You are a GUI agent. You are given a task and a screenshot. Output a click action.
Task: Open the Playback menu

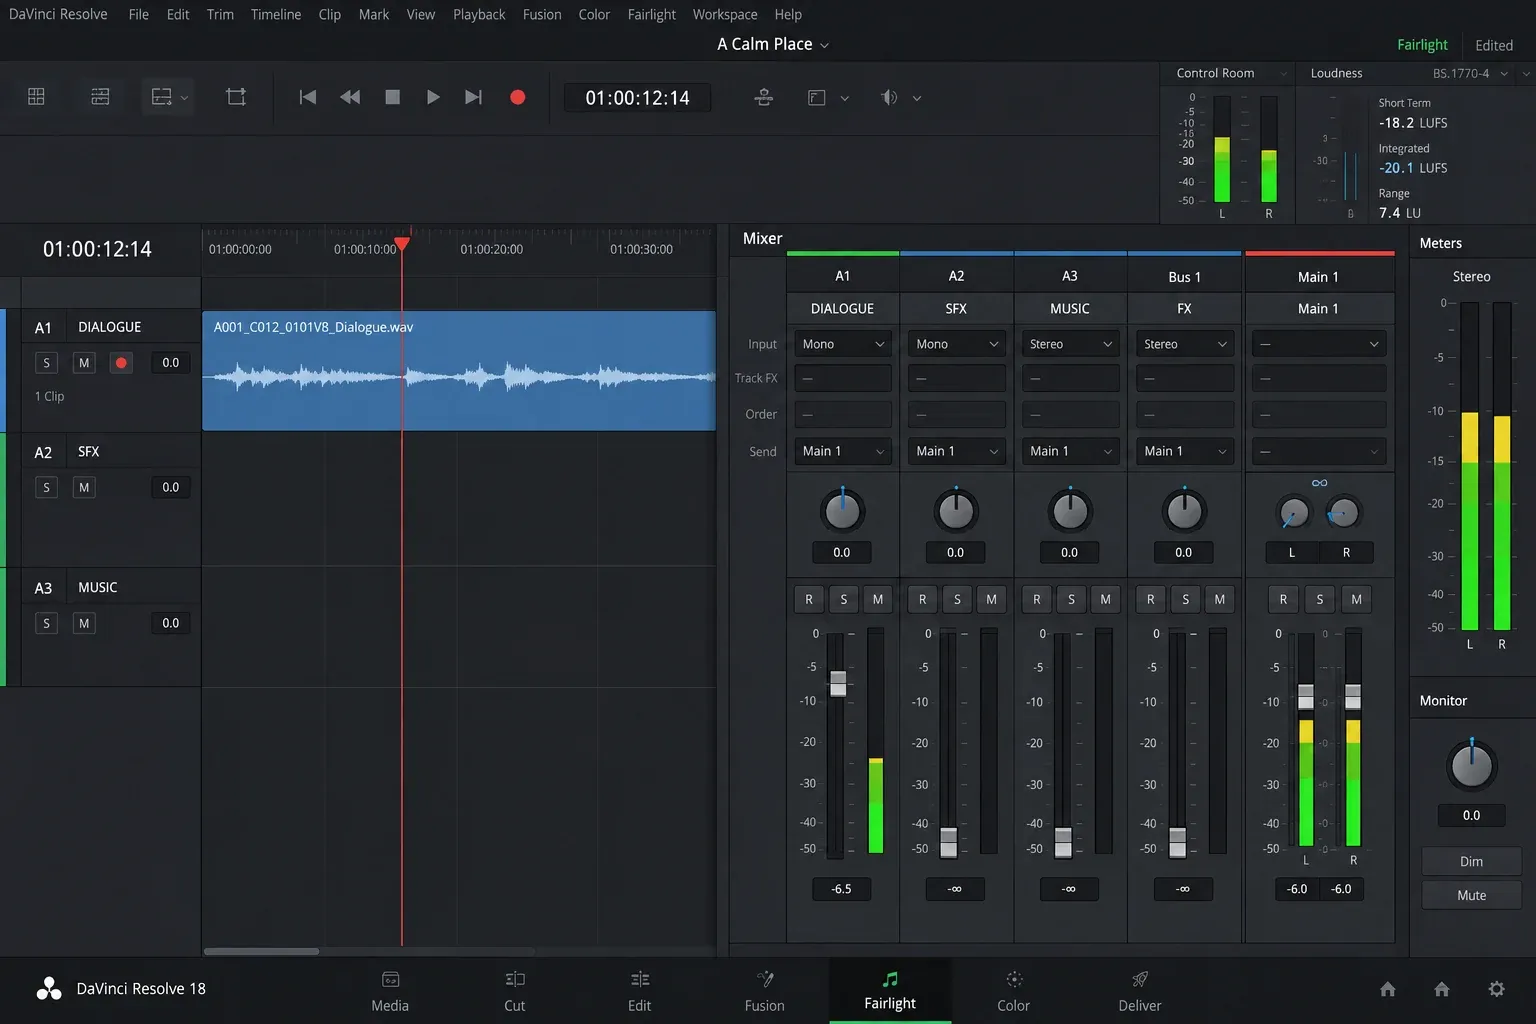(x=479, y=14)
